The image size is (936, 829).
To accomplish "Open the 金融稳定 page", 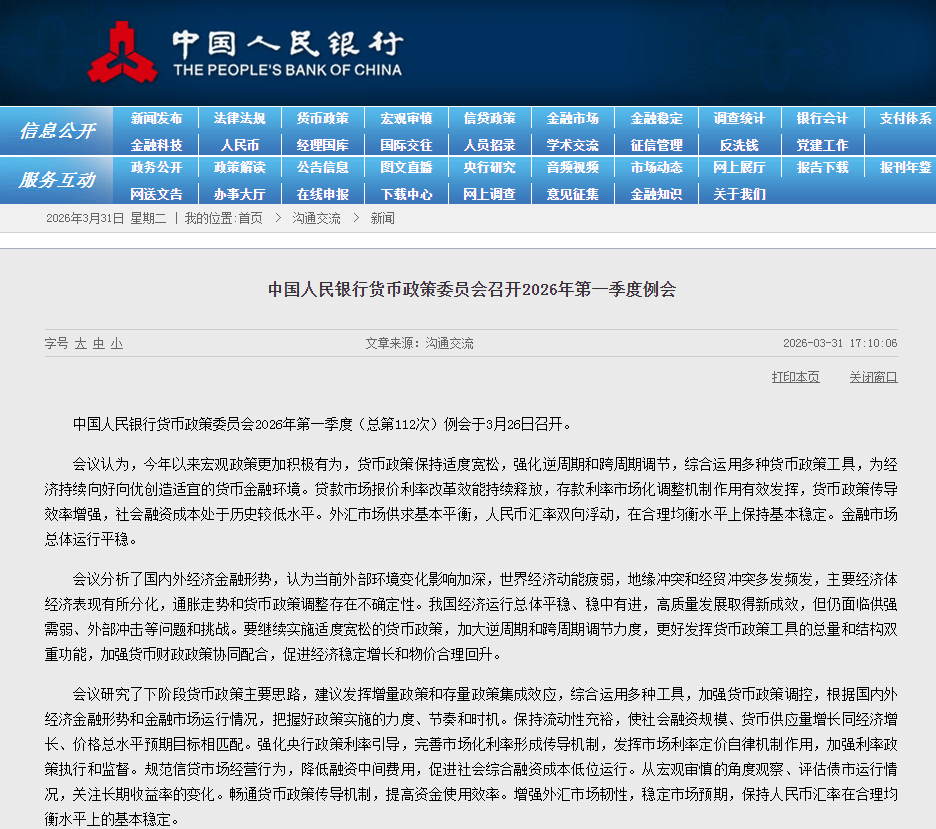I will click(655, 117).
